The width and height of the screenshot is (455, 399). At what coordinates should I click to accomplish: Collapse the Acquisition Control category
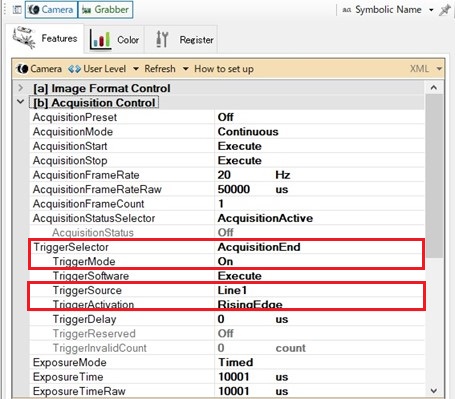[x=21, y=102]
